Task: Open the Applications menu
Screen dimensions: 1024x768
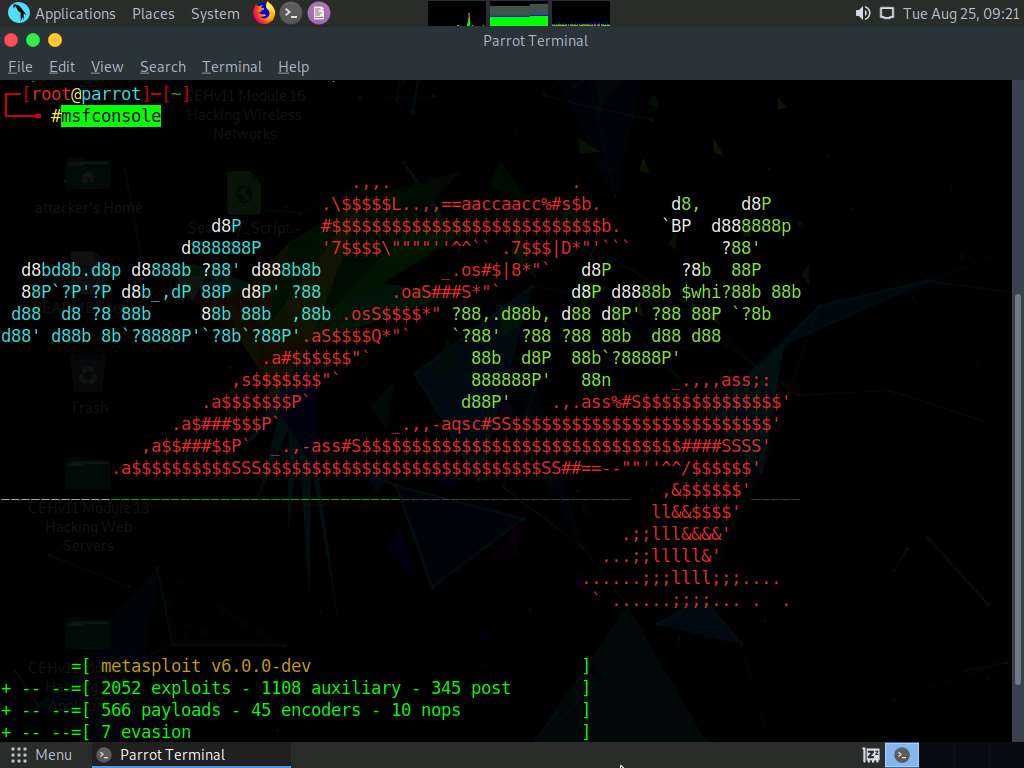Action: 75,14
